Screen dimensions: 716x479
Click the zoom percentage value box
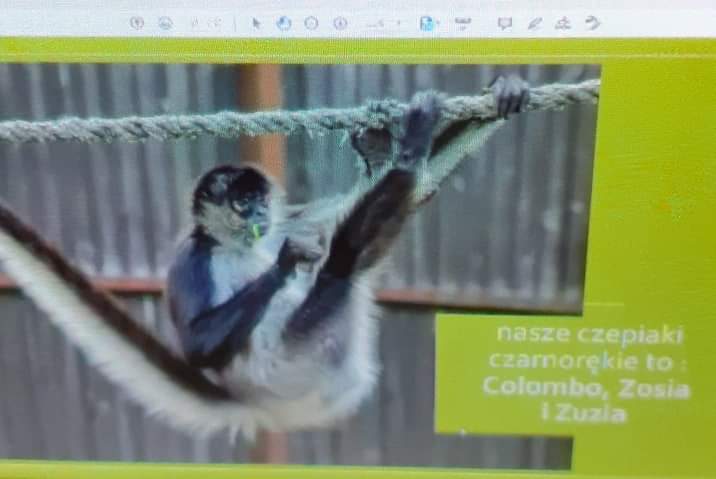tap(376, 23)
